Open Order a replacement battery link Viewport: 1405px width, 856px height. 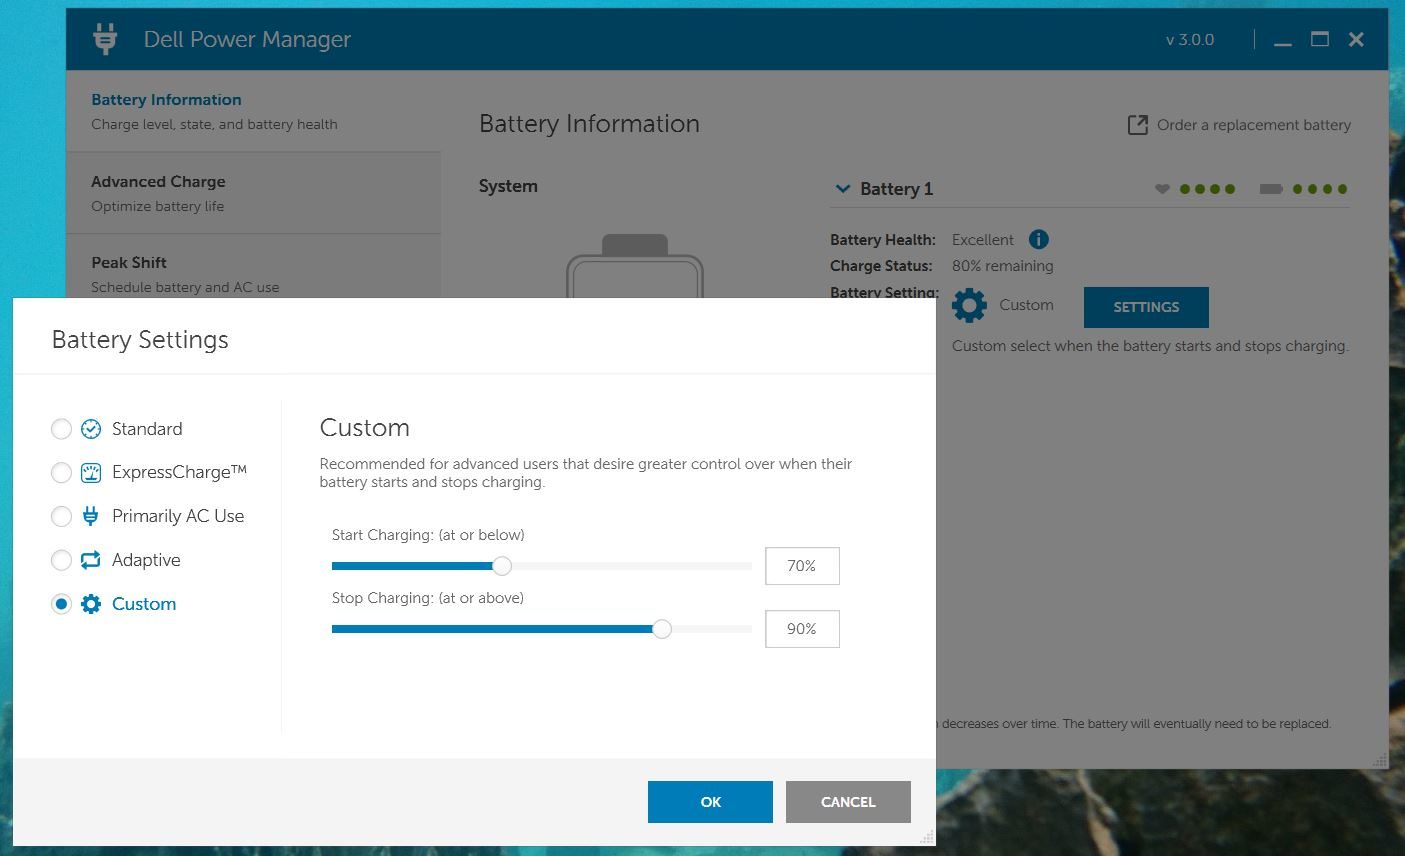click(x=1253, y=125)
